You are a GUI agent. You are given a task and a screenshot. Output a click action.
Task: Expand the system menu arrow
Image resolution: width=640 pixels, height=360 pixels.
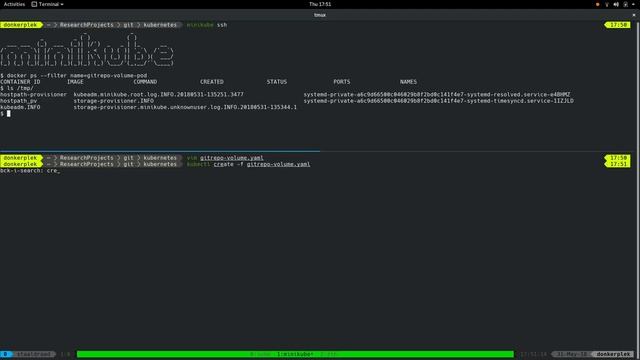pyautogui.click(x=634, y=4)
